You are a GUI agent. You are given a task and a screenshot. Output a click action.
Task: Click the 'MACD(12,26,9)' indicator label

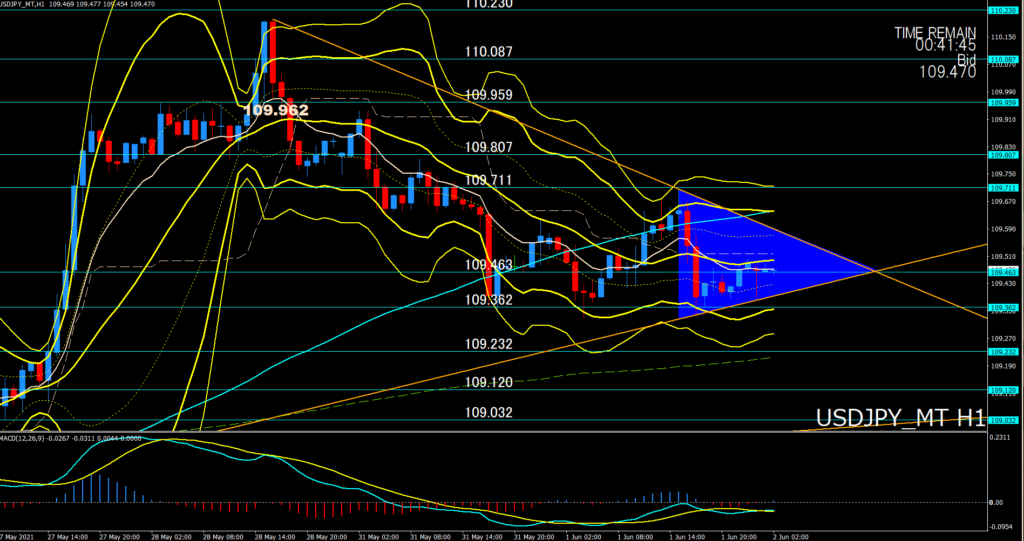point(23,438)
